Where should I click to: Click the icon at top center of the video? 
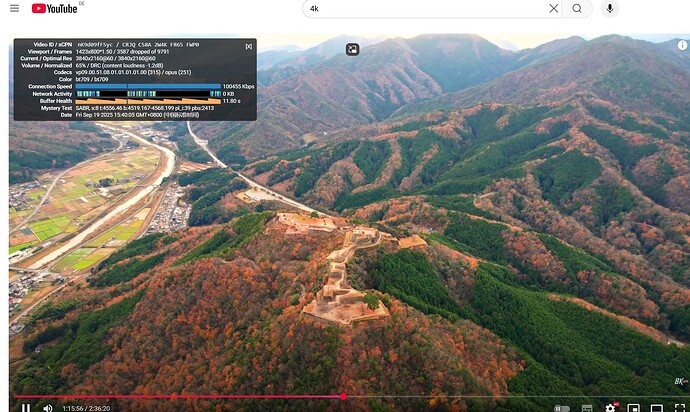click(x=352, y=49)
